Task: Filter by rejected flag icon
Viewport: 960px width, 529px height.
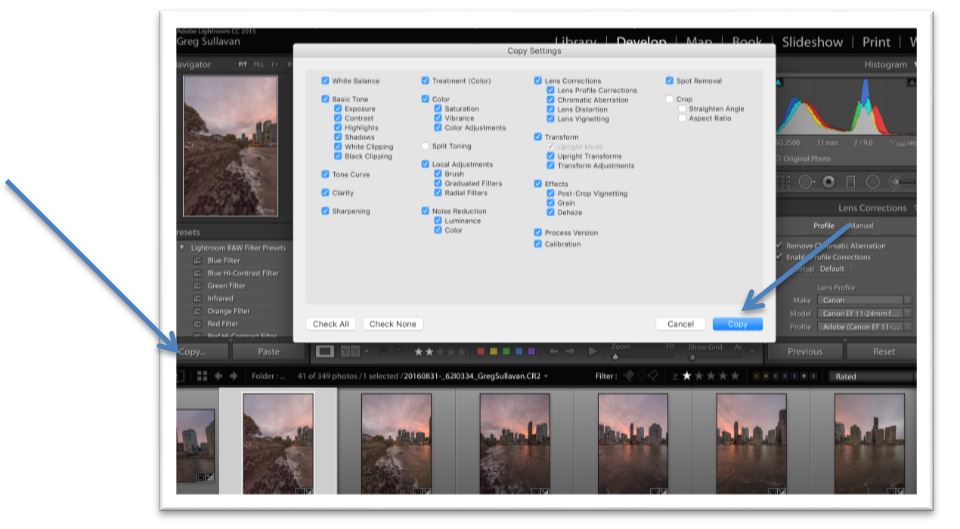Action: click(x=653, y=376)
